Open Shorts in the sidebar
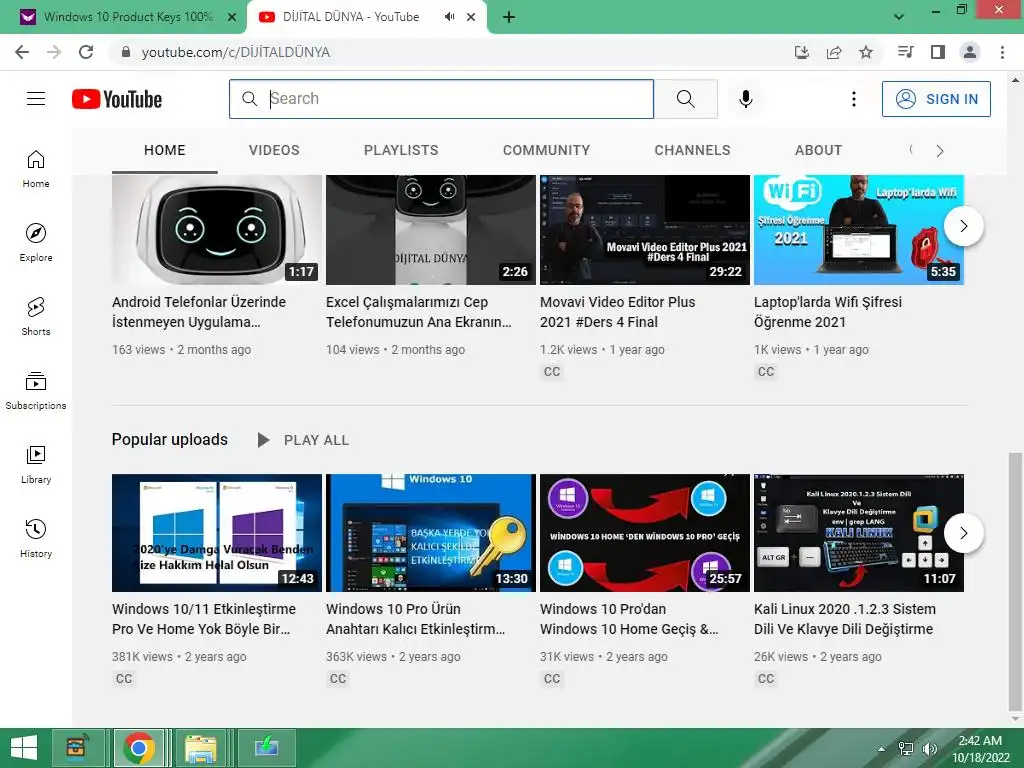 click(36, 317)
